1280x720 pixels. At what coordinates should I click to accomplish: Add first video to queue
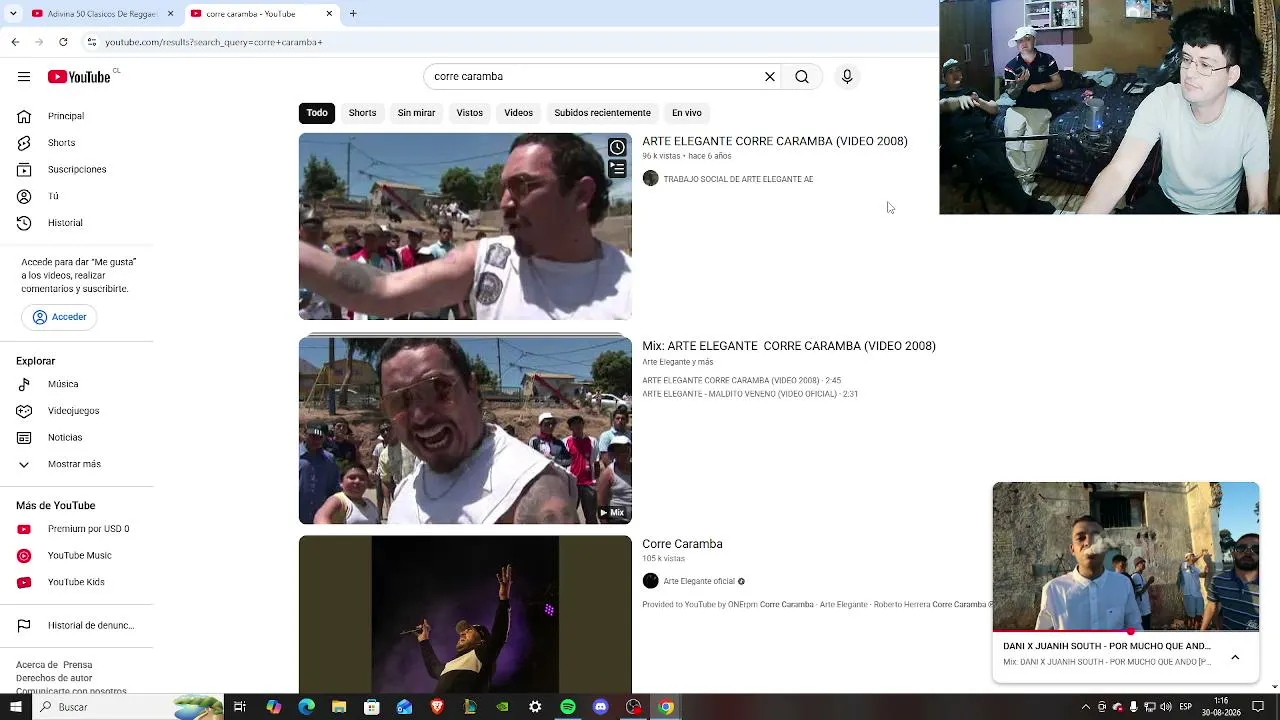click(x=617, y=170)
